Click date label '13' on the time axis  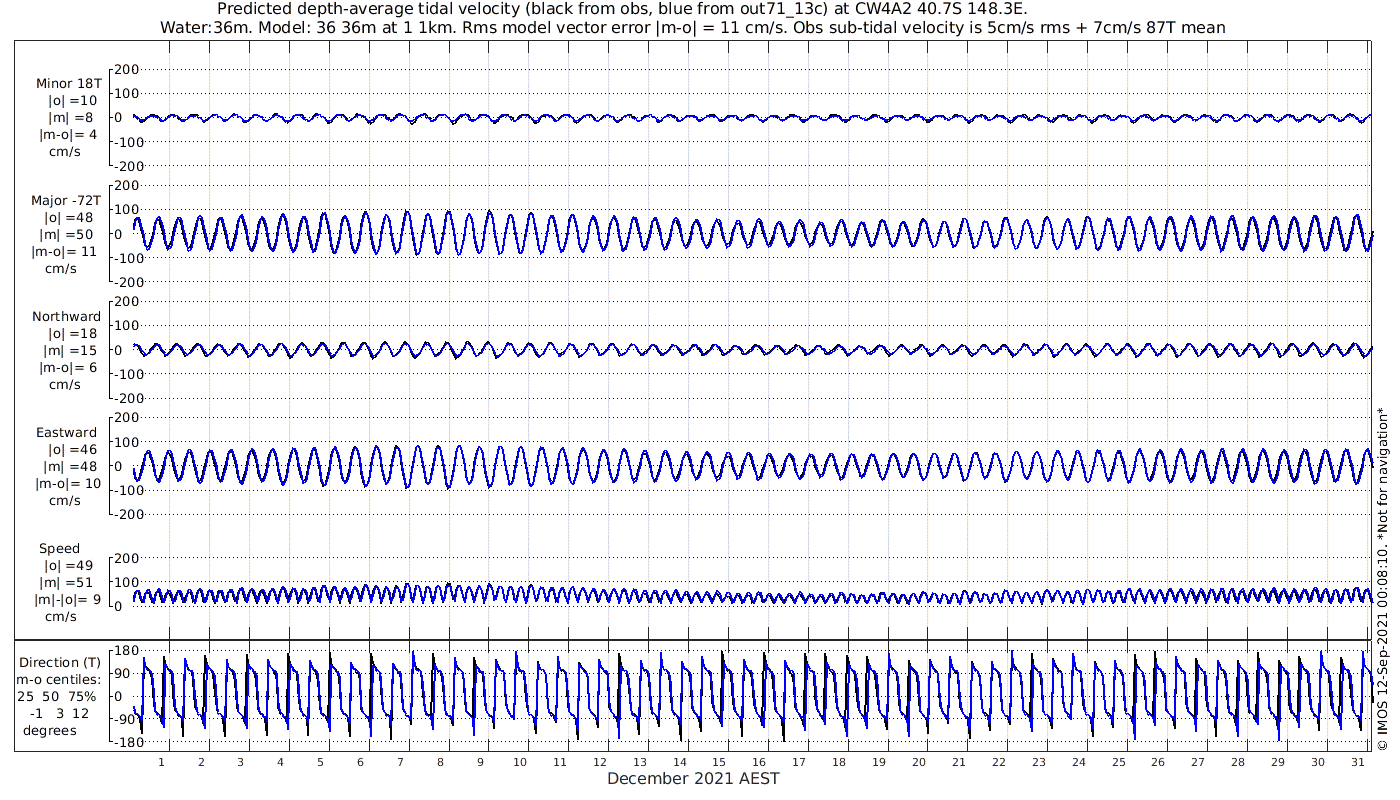pyautogui.click(x=640, y=762)
